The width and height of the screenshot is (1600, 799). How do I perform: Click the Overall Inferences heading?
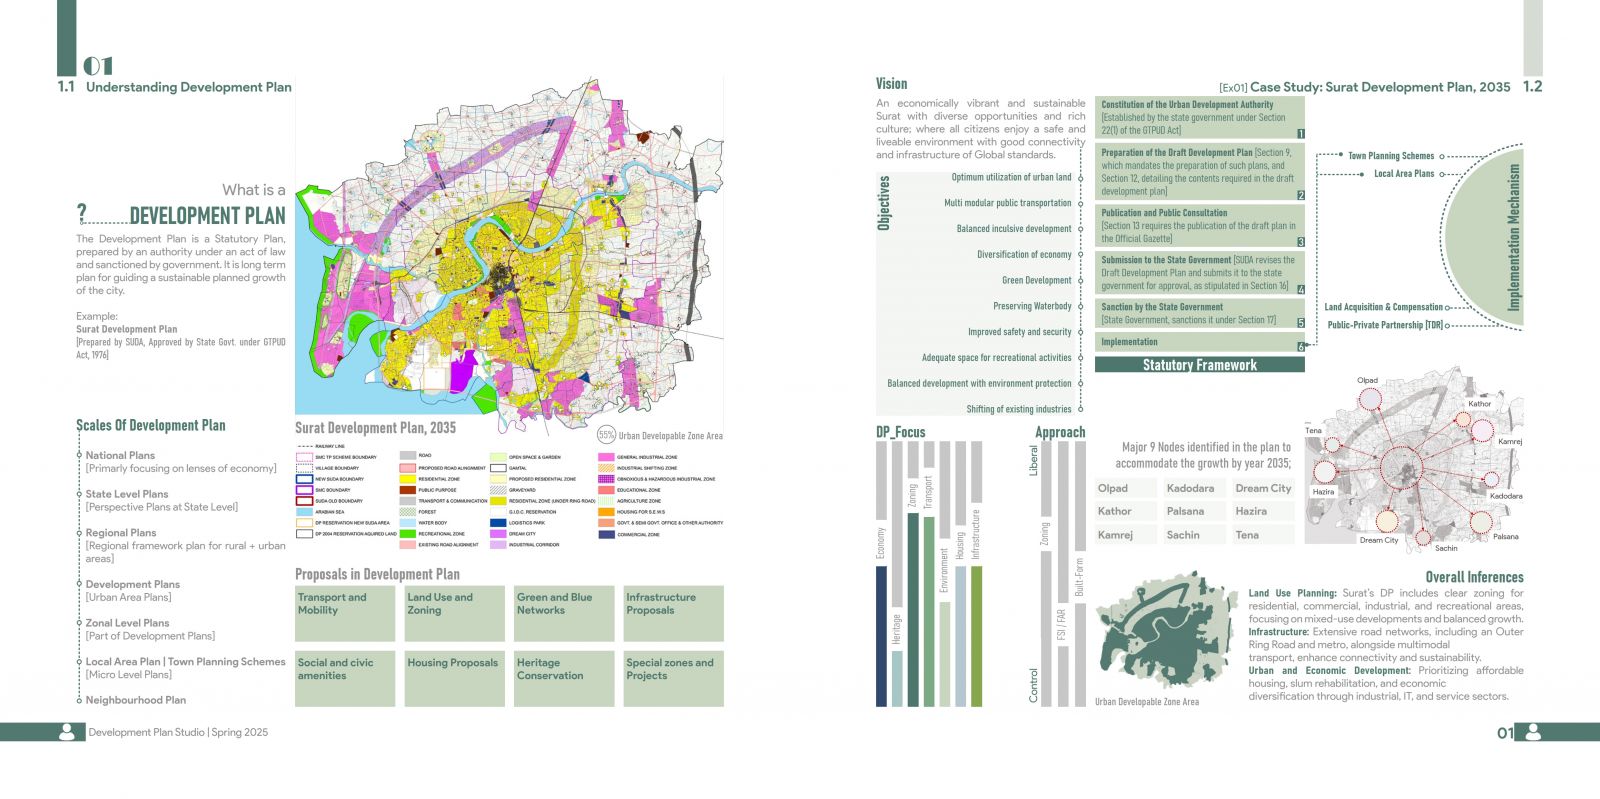point(1474,577)
